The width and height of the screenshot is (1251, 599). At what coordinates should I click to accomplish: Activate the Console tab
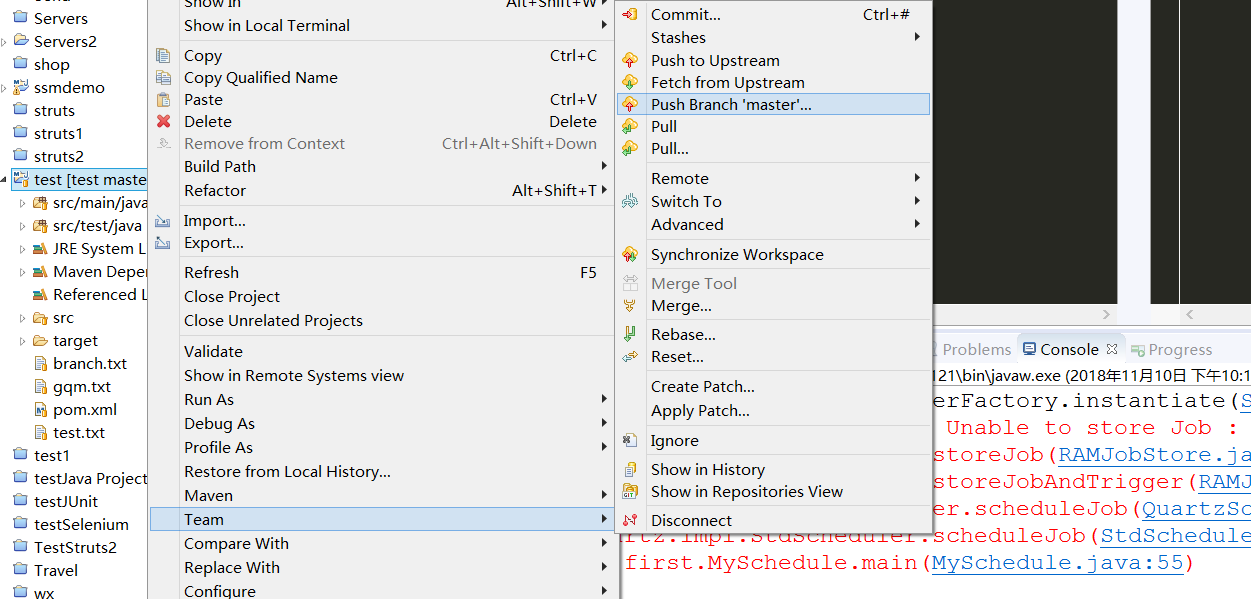(1069, 350)
